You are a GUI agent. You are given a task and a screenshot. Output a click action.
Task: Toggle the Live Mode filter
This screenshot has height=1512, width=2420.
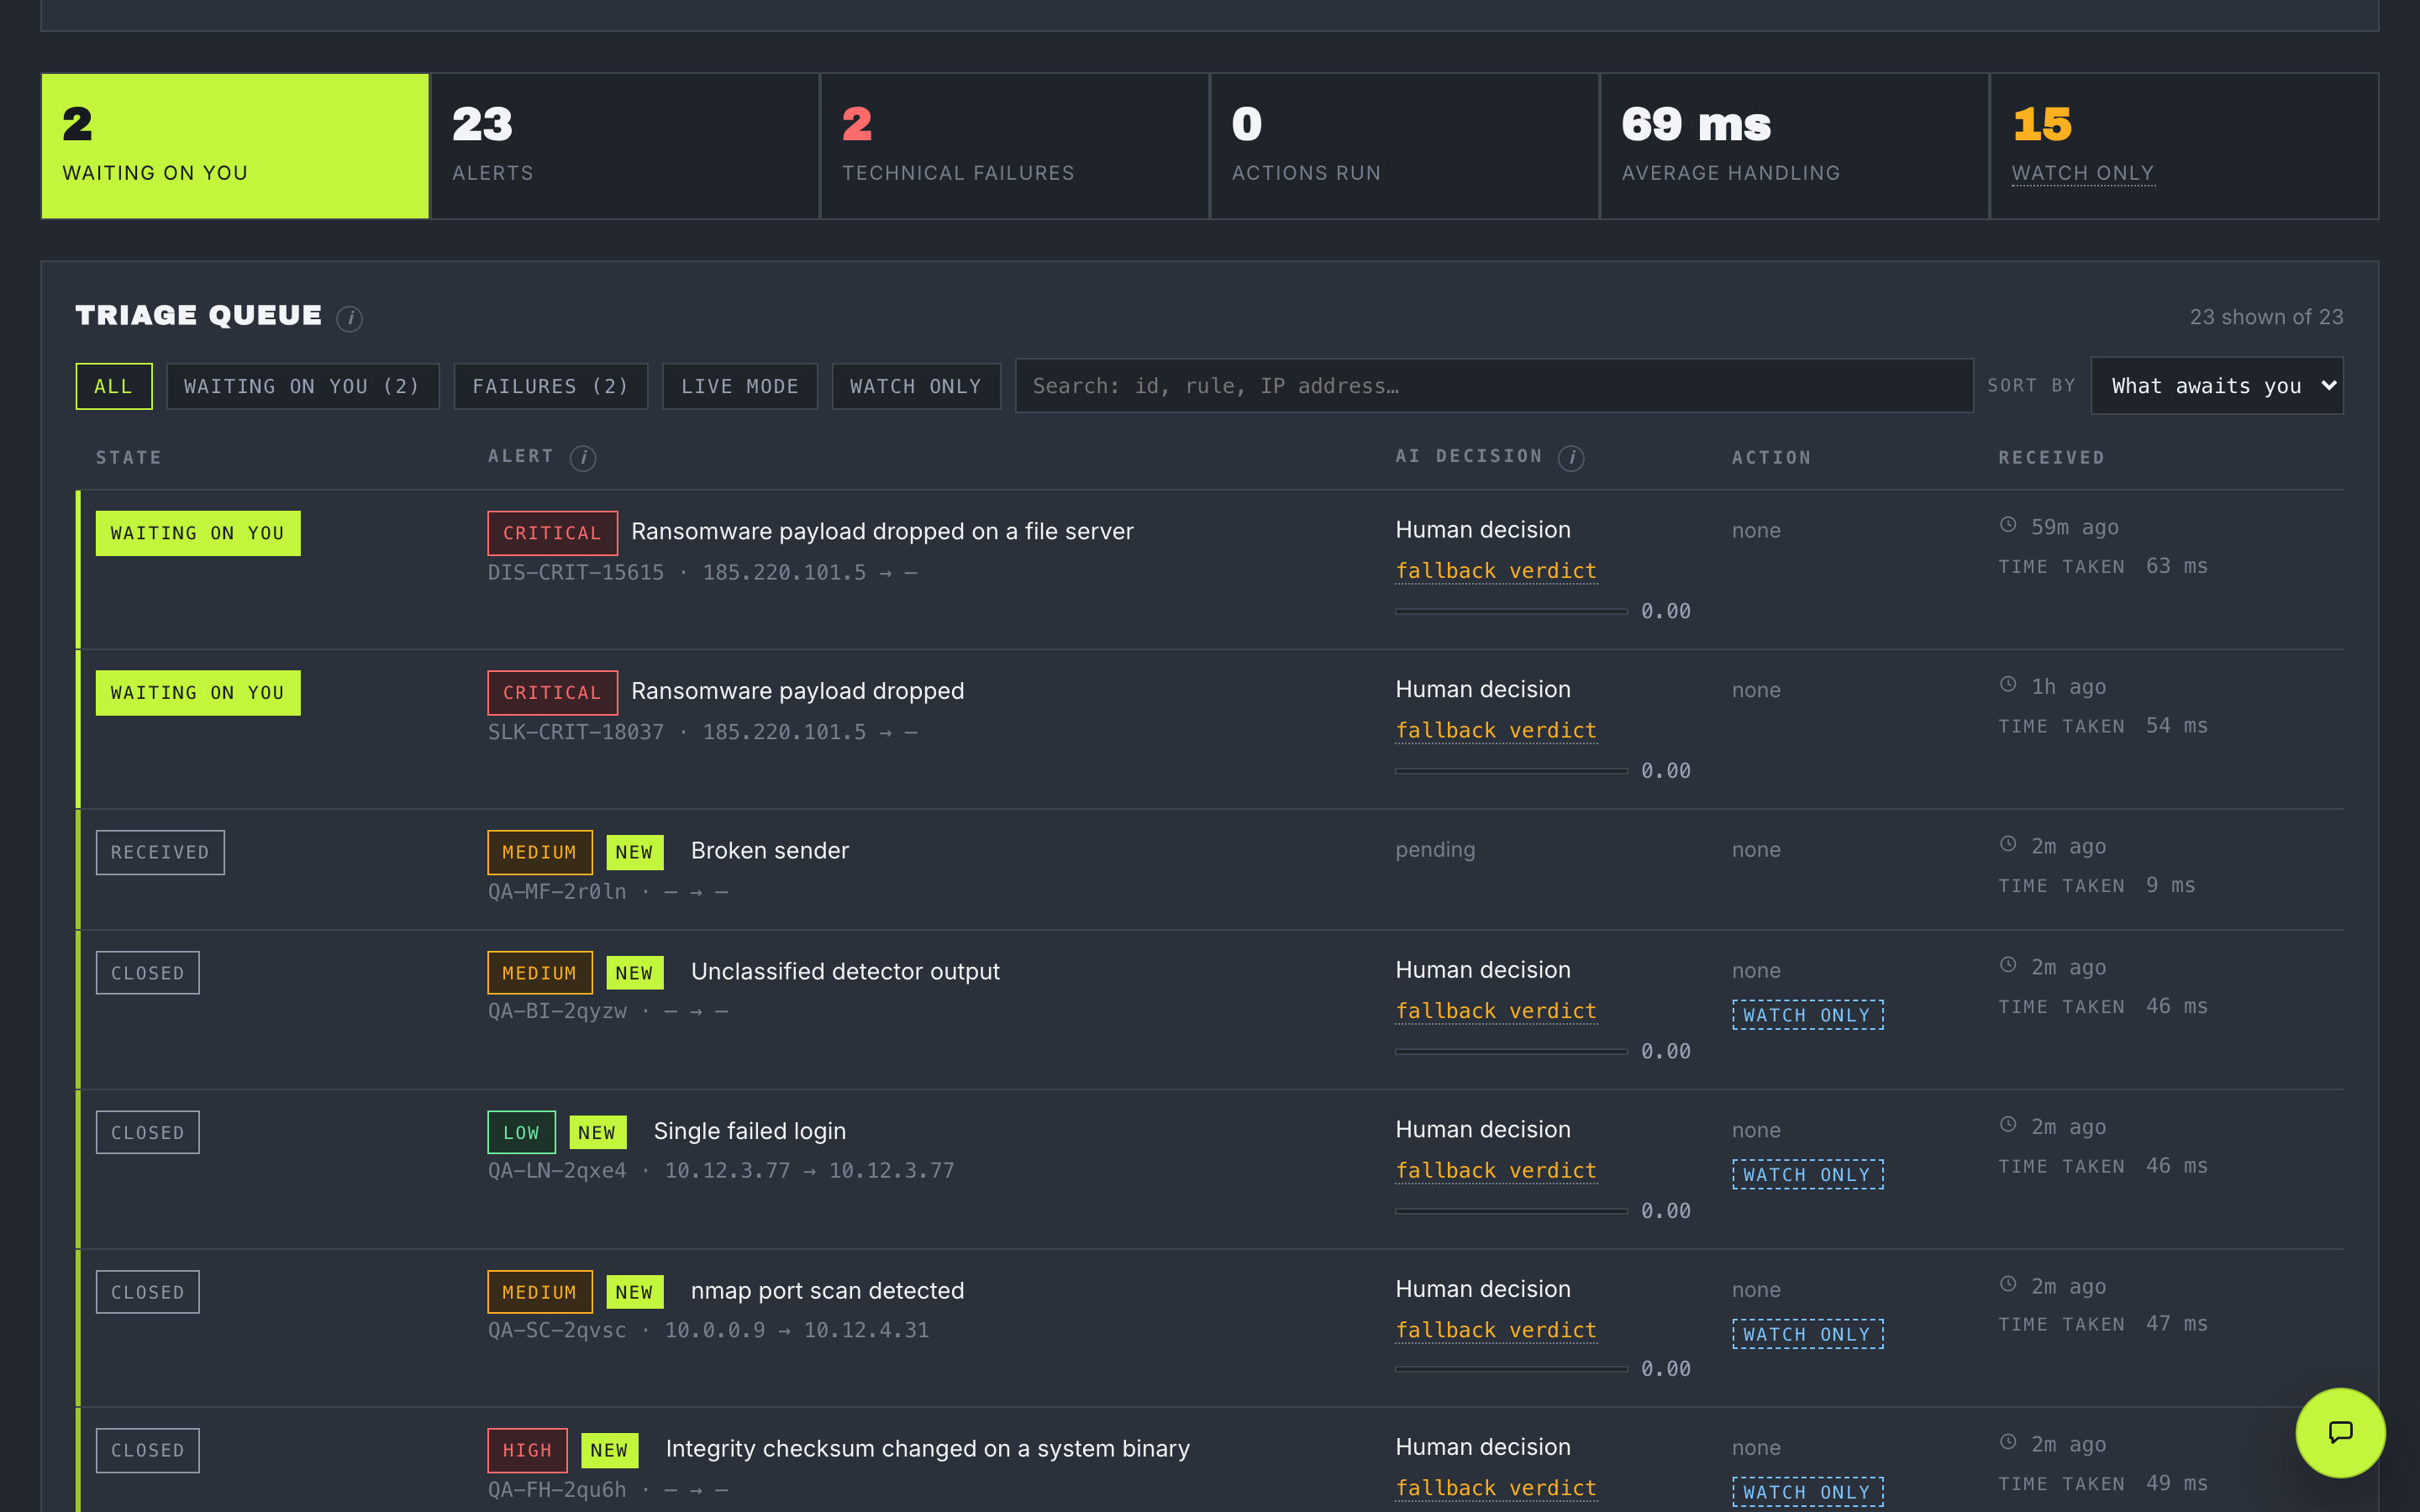[740, 386]
